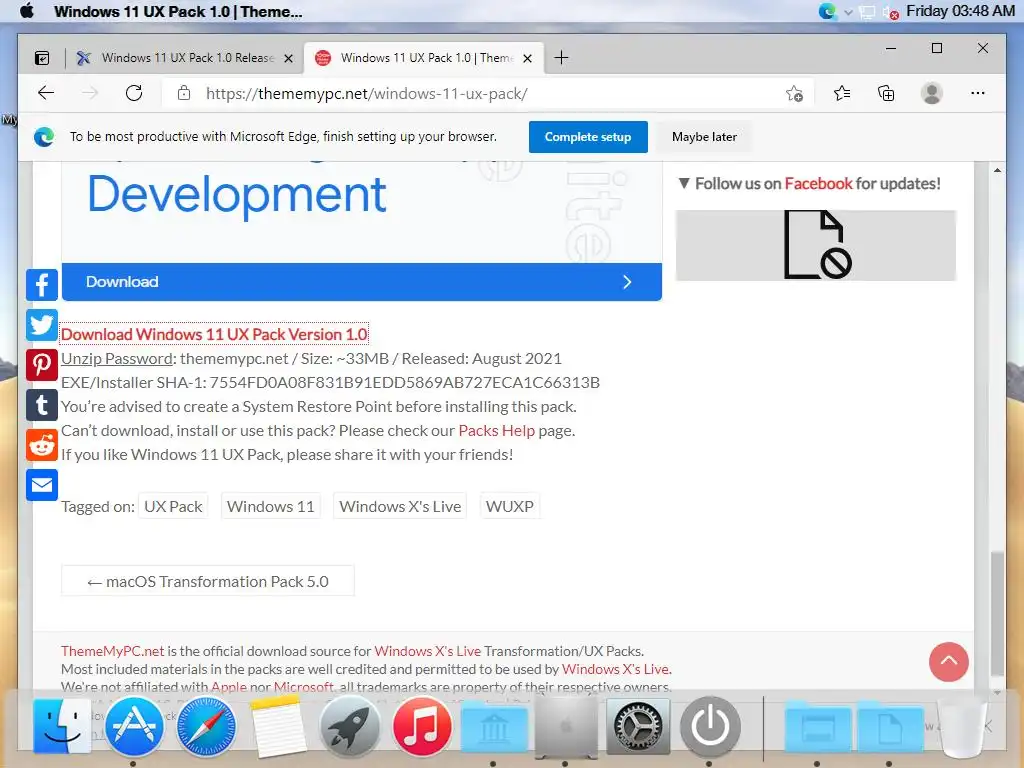Click the address bar URL

[366, 93]
